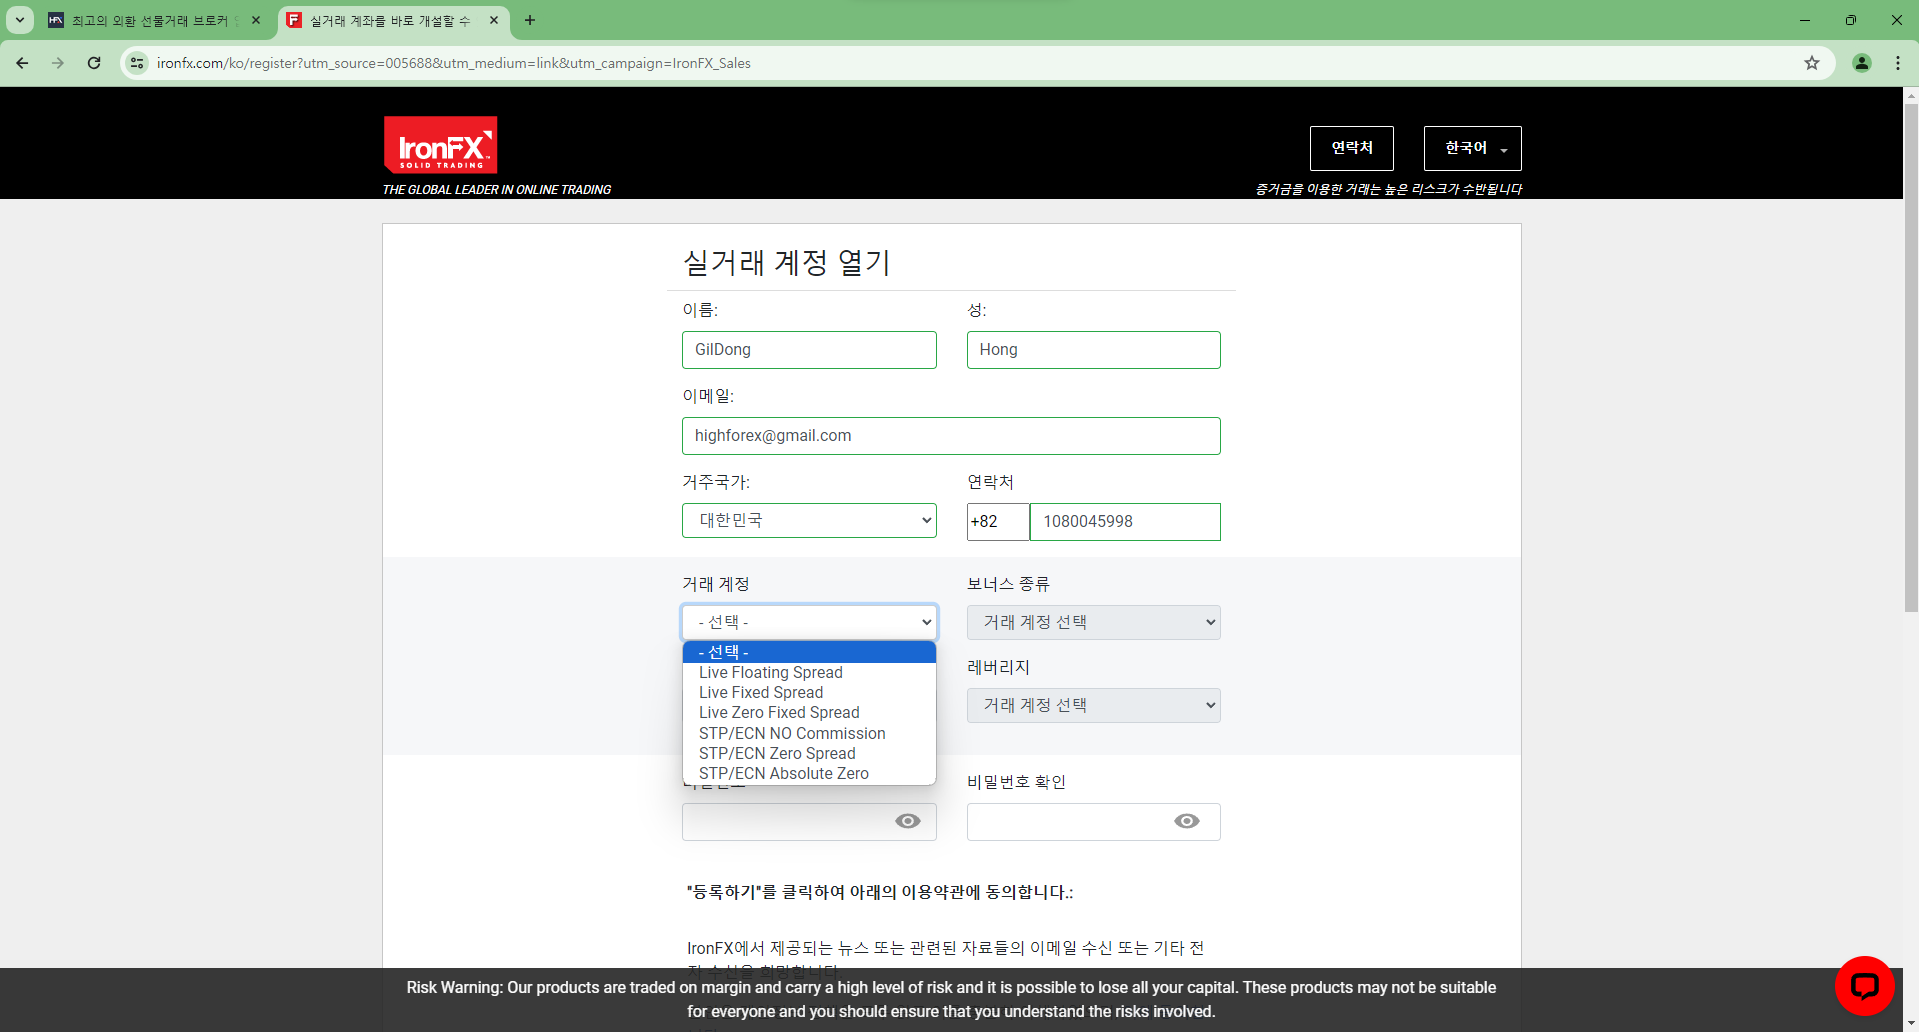Click the site information icon in the address bar
Screen dimensions: 1919x1032
136,62
